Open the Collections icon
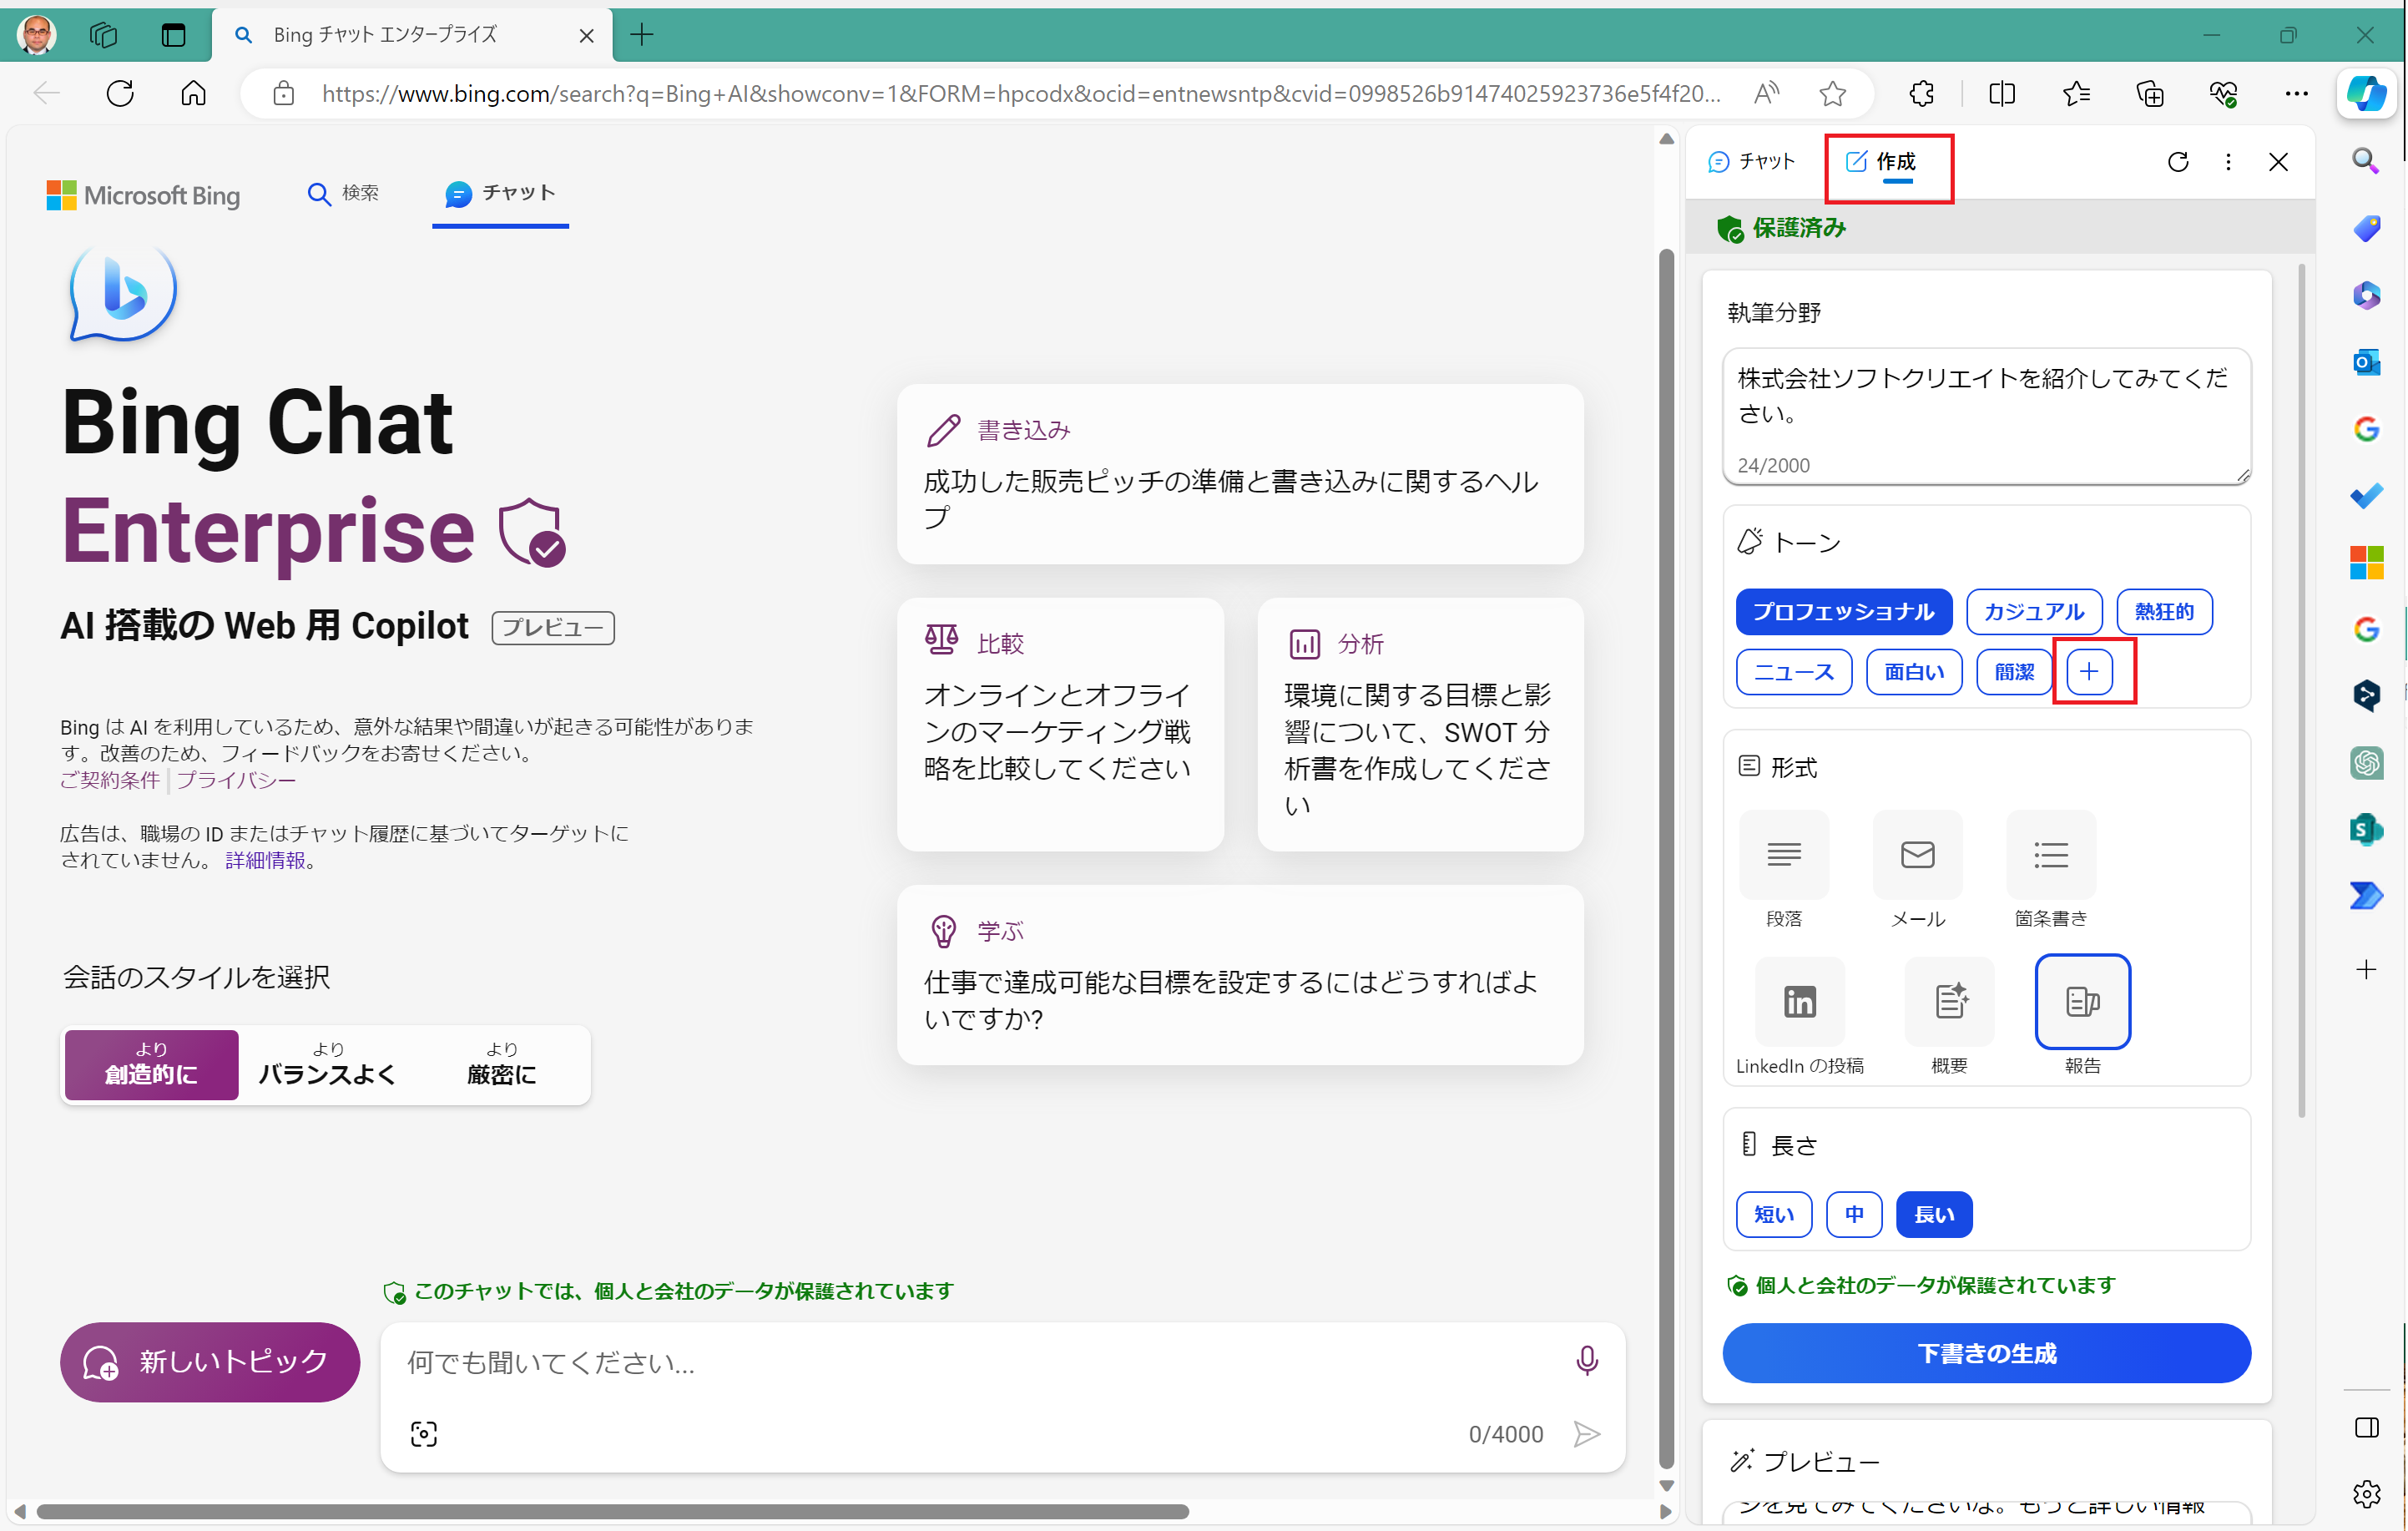The width and height of the screenshot is (2408, 1531). (x=2149, y=94)
